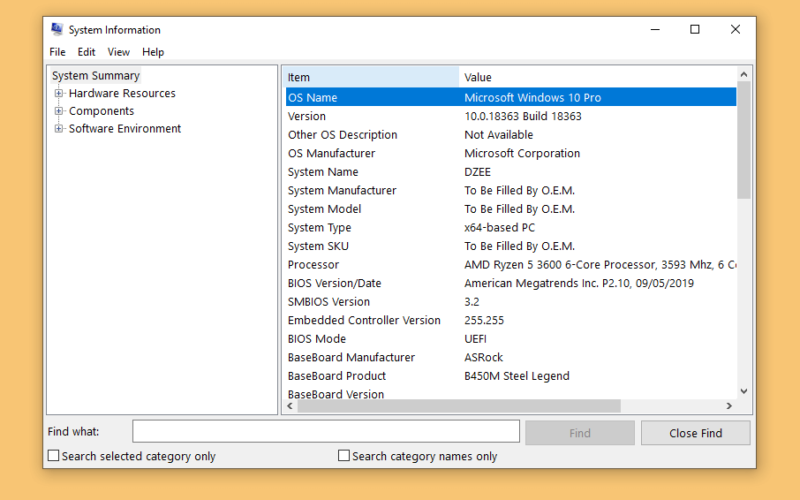
Task: Select System Summary in the tree
Action: 95,76
